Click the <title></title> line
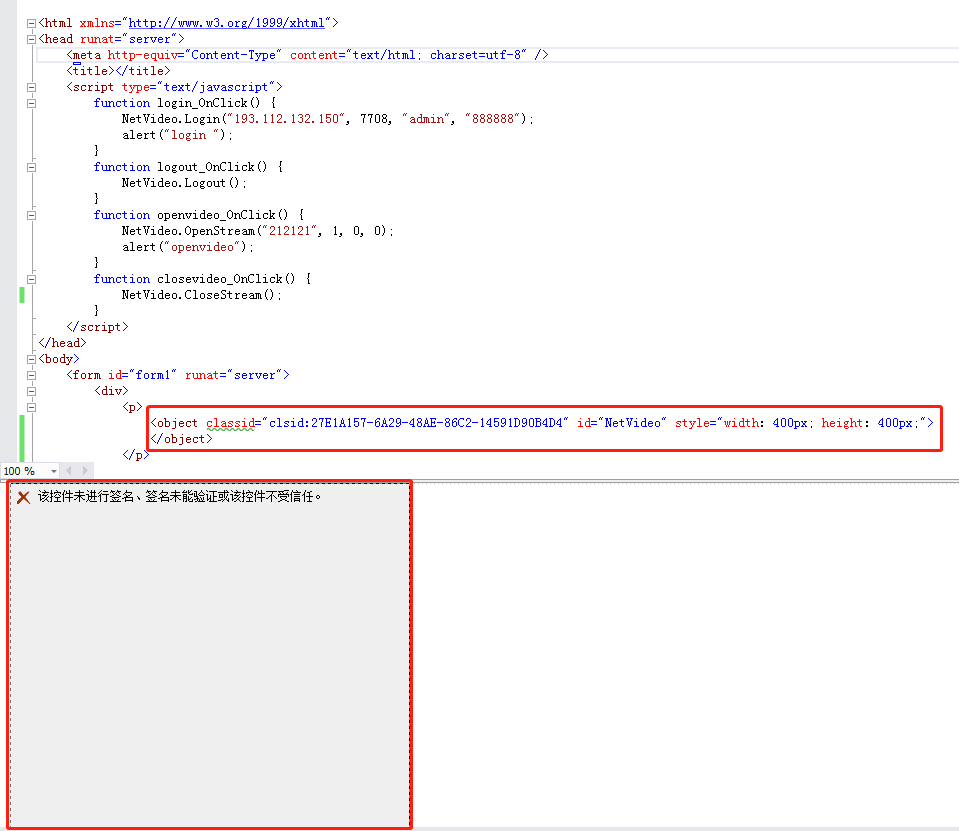The width and height of the screenshot is (959, 831). 118,71
